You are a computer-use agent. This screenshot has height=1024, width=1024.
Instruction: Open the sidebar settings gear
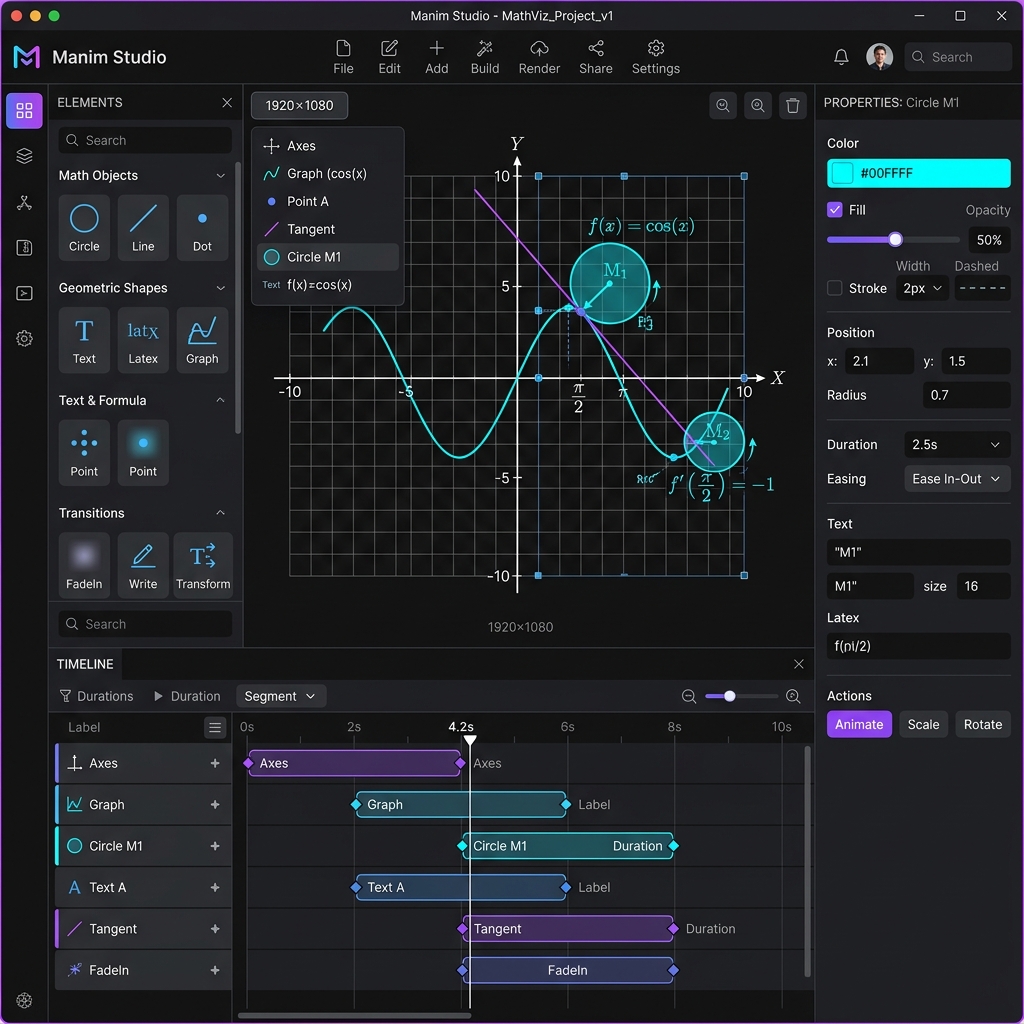click(x=24, y=338)
